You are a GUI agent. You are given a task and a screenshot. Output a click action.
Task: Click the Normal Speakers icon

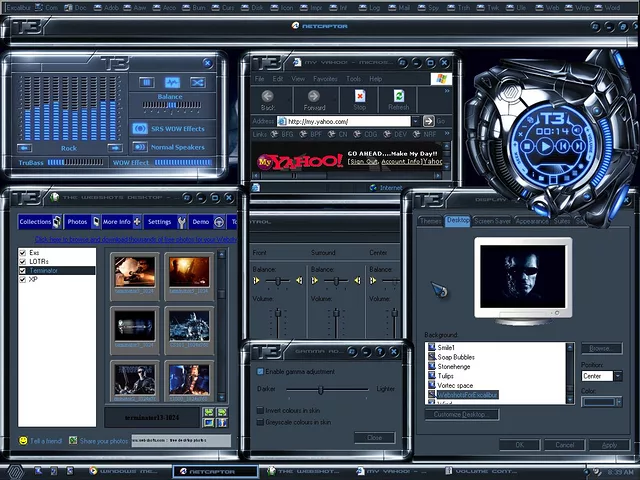point(141,147)
